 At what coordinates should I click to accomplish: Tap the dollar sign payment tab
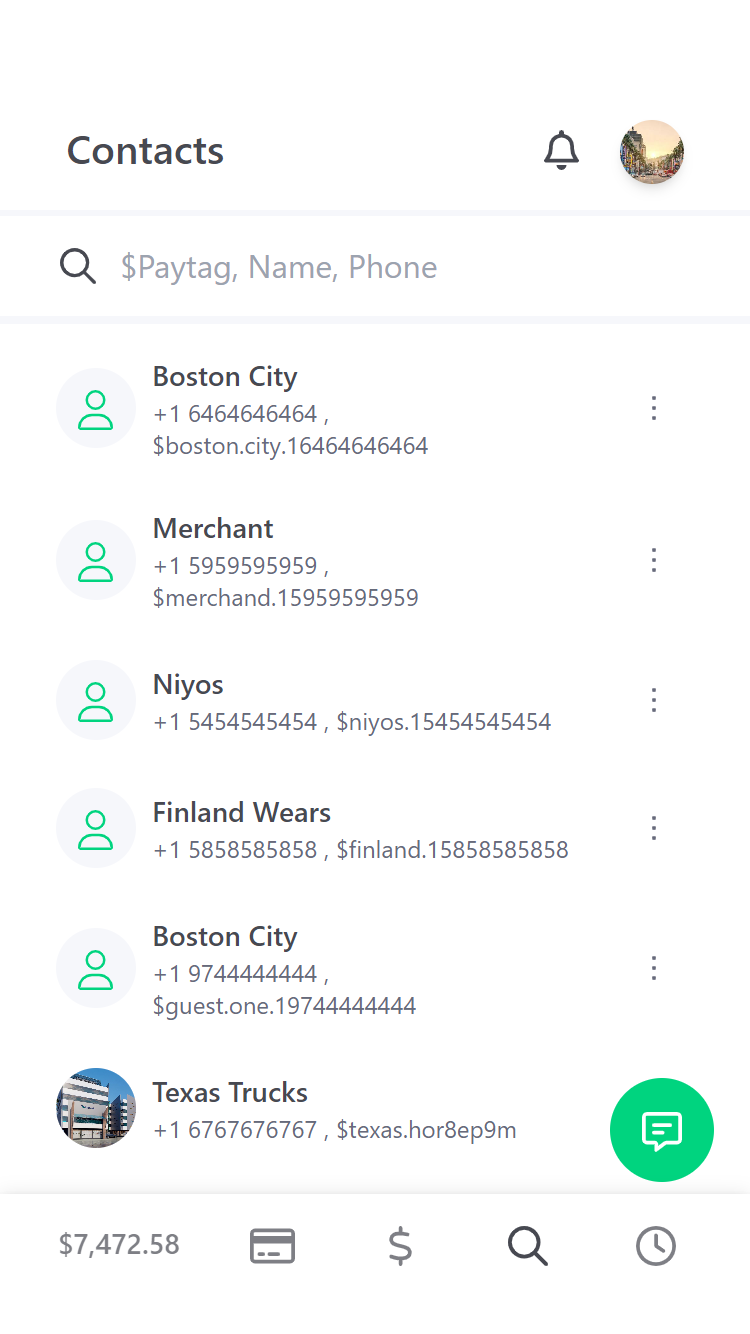tap(400, 1246)
